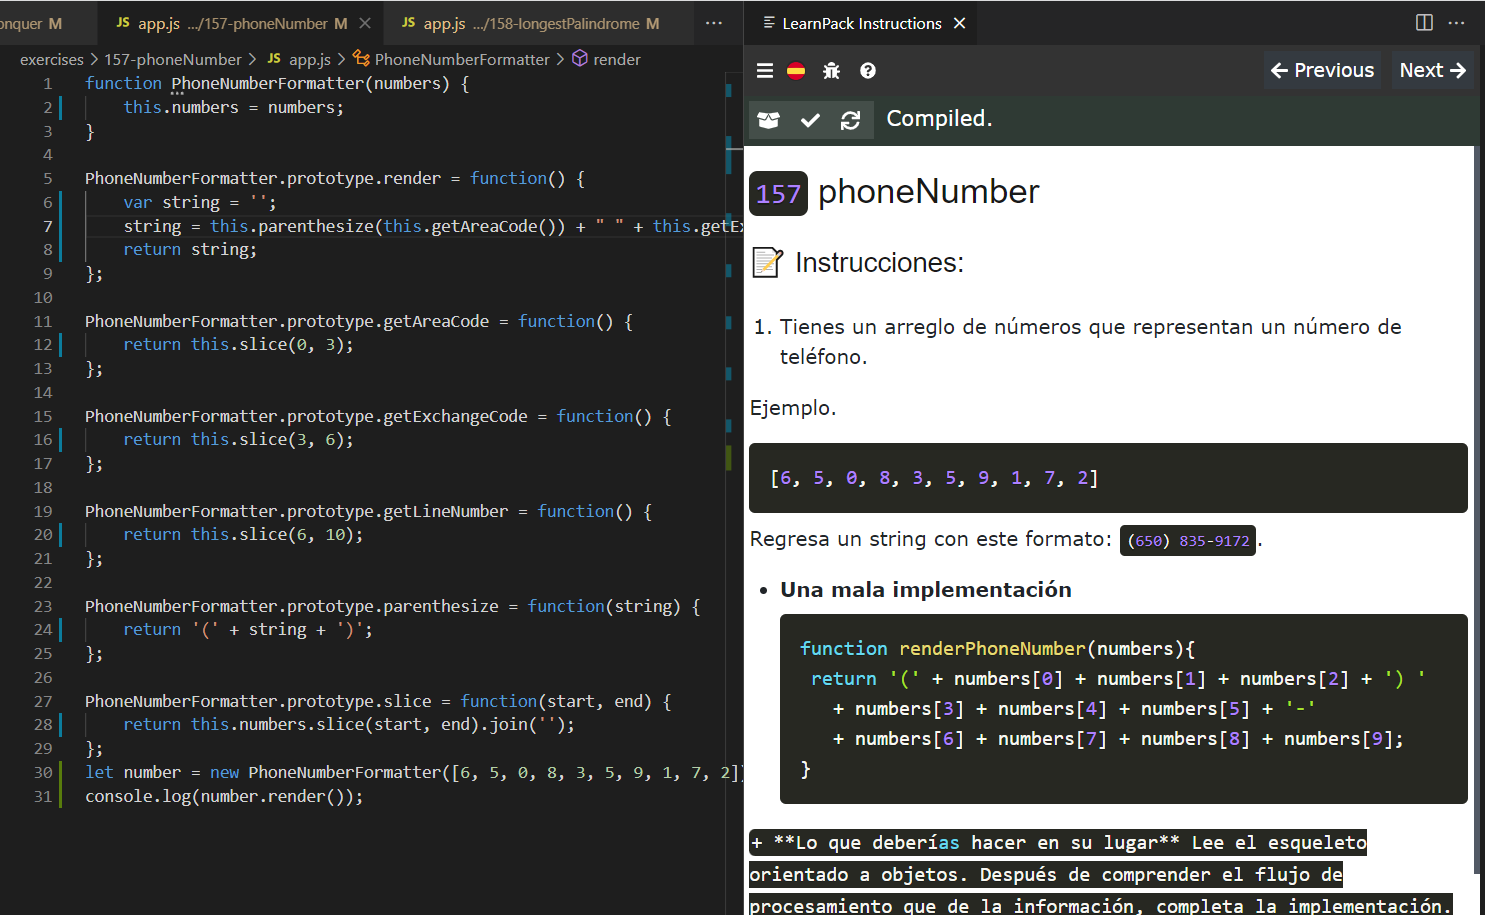Run tests using the checkmark icon
The image size is (1485, 915).
[811, 119]
